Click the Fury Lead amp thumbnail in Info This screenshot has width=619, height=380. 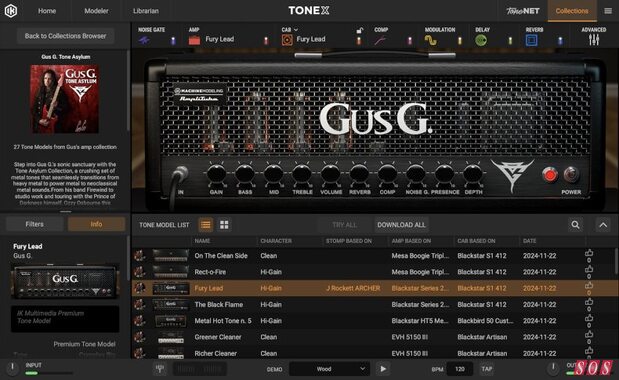point(65,282)
